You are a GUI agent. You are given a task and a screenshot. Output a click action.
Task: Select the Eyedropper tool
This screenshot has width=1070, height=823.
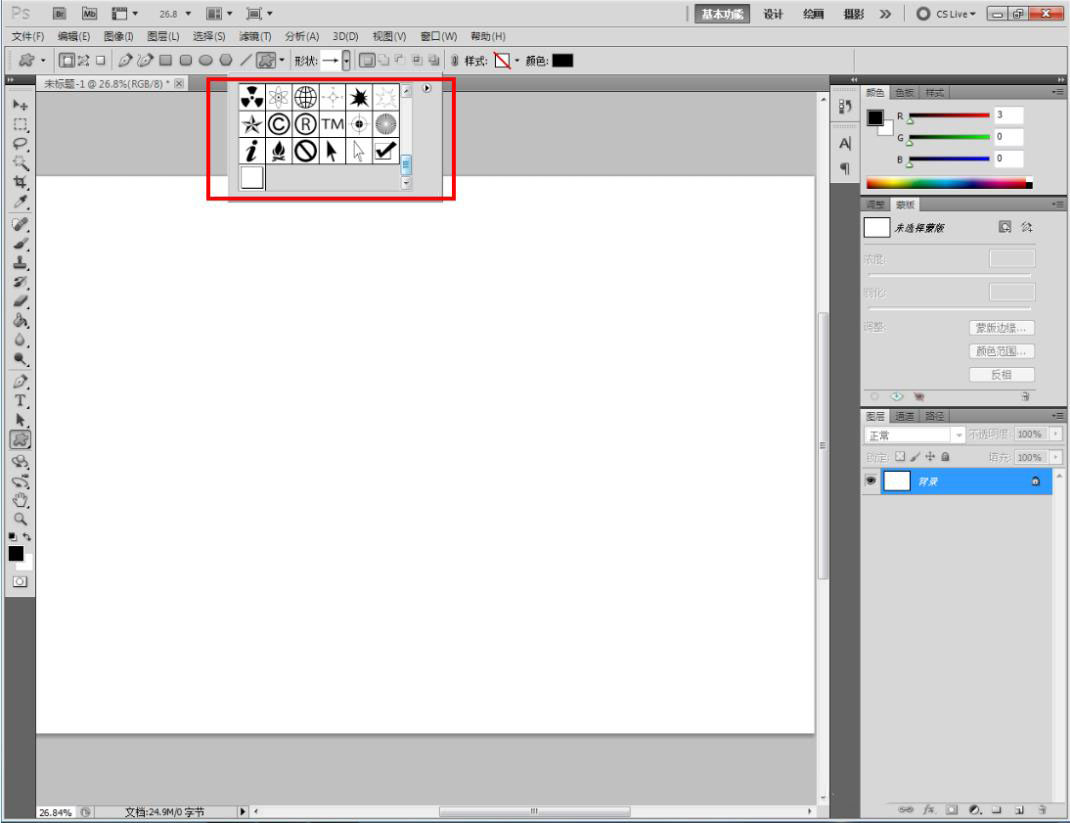coord(20,201)
